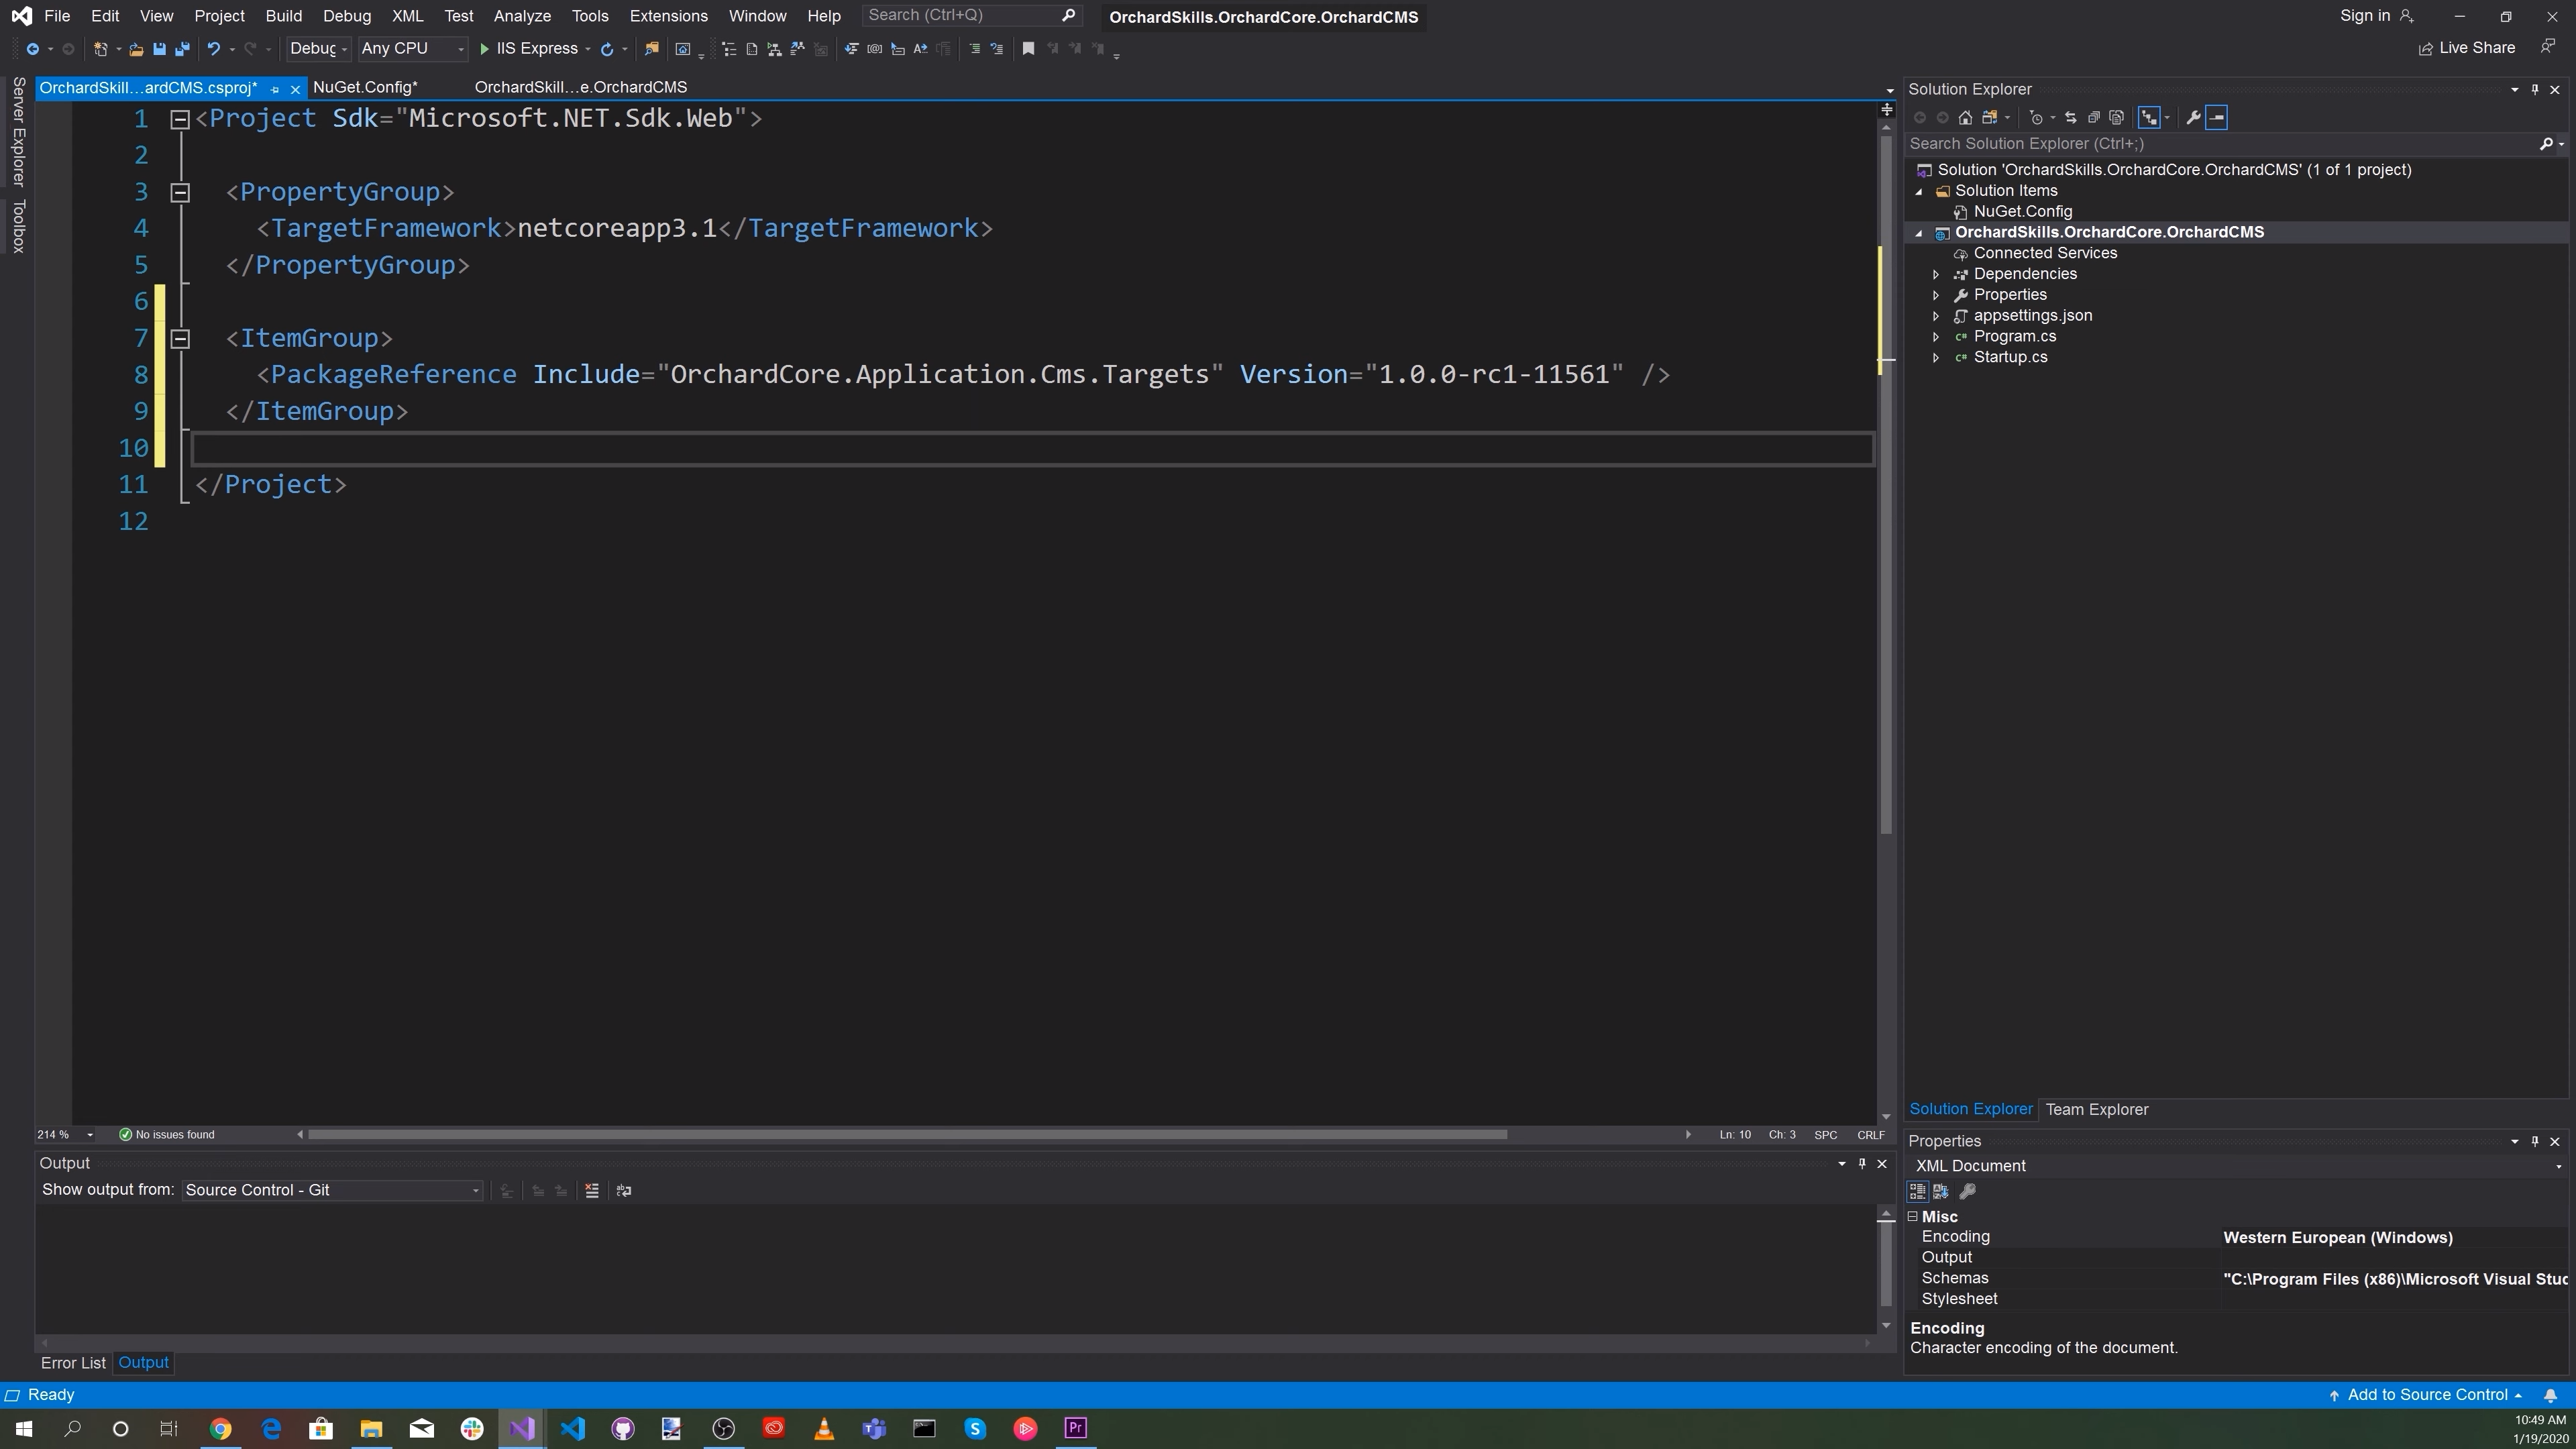Click Sync with Active Document icon
Screen dimensions: 2576x1449
(2071, 118)
